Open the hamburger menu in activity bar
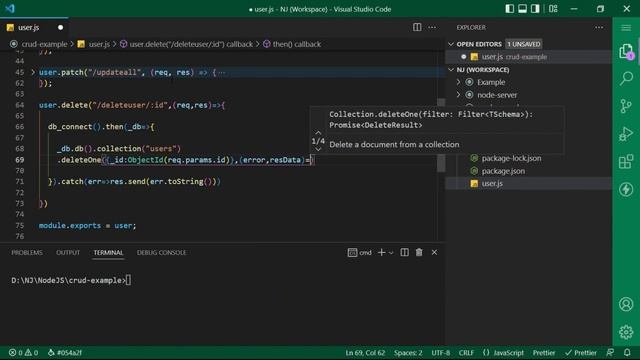This screenshot has height=360, width=640. tap(626, 27)
